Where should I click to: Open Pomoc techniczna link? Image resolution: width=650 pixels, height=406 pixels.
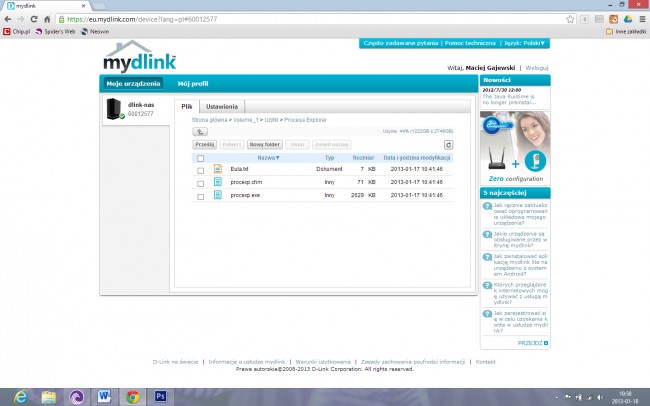(x=470, y=43)
